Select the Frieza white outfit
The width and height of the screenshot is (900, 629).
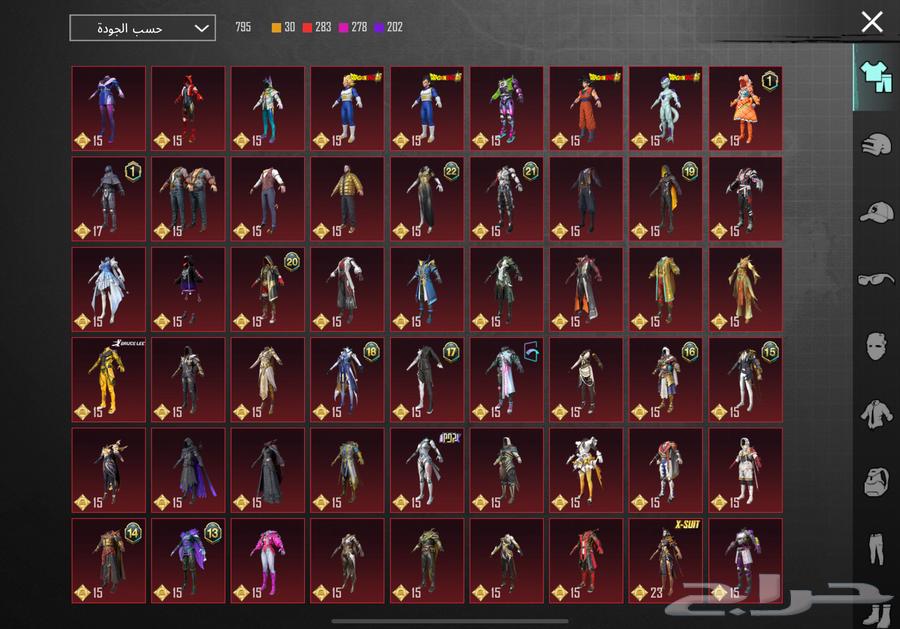(666, 108)
